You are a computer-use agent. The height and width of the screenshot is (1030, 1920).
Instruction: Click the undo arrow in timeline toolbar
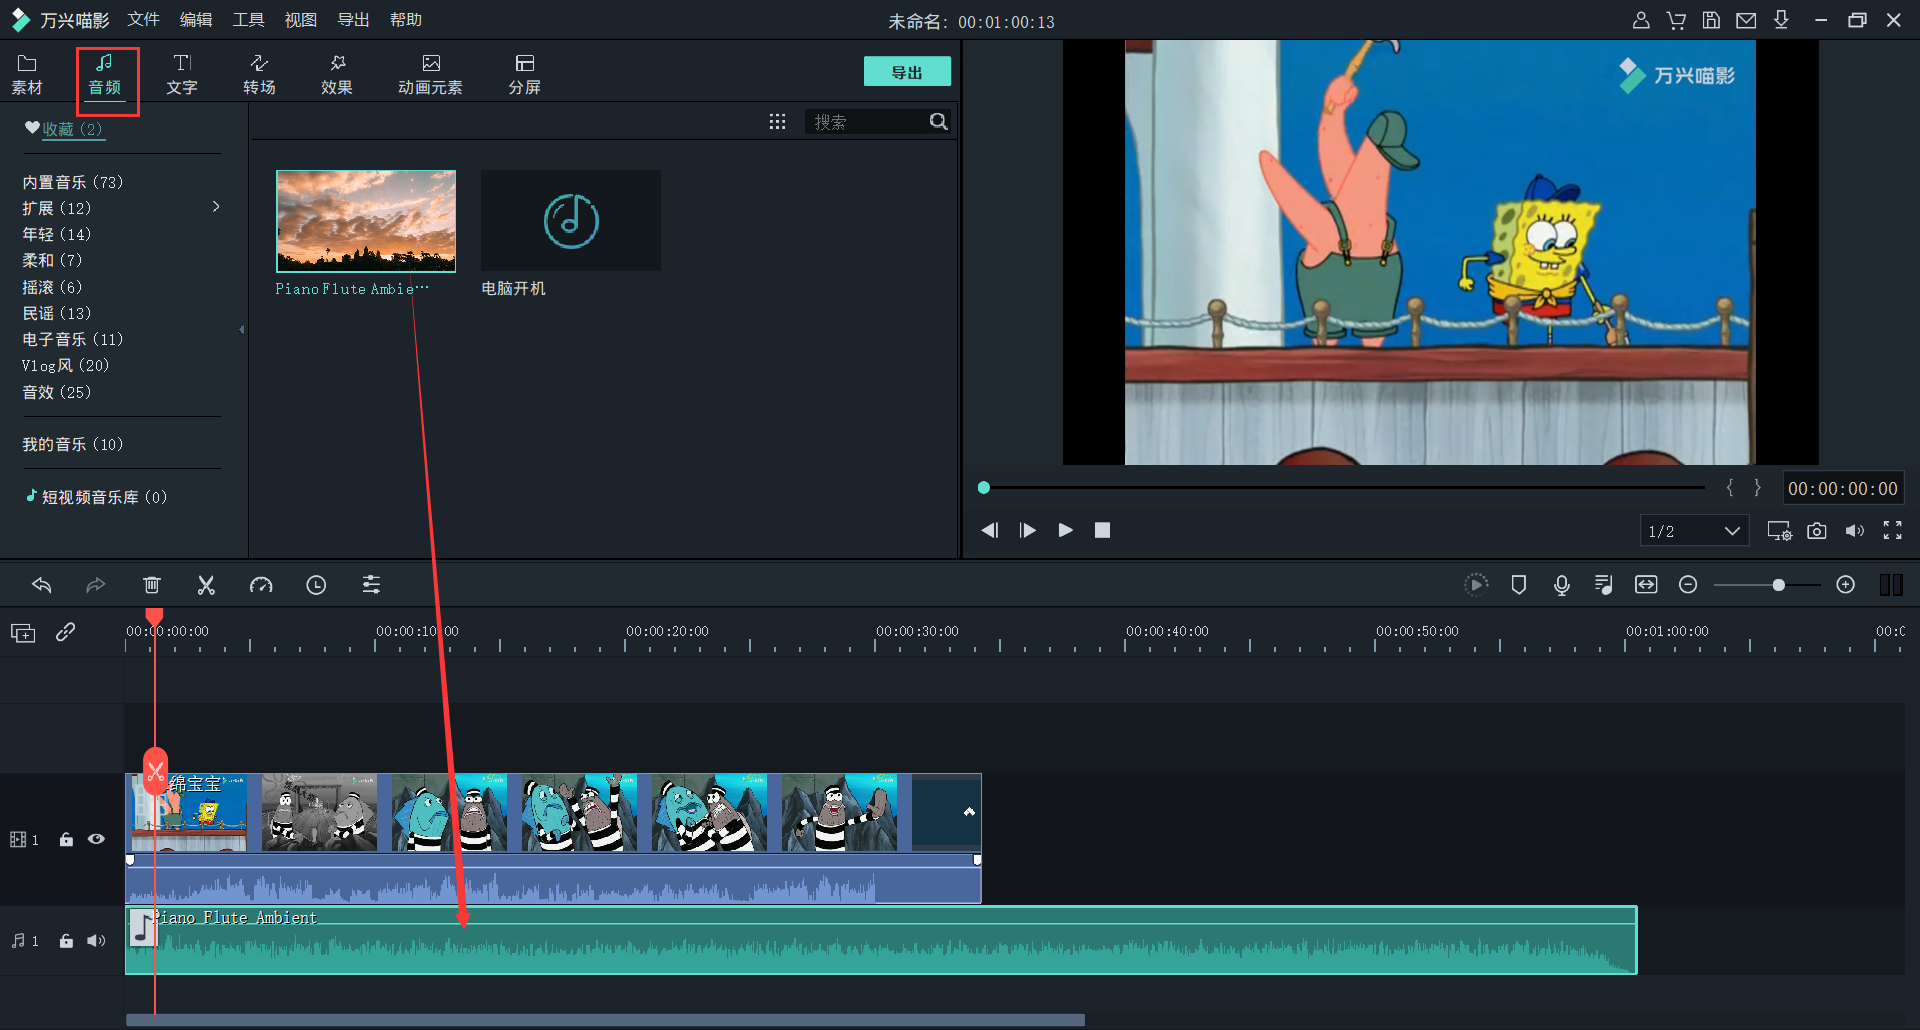(x=42, y=585)
